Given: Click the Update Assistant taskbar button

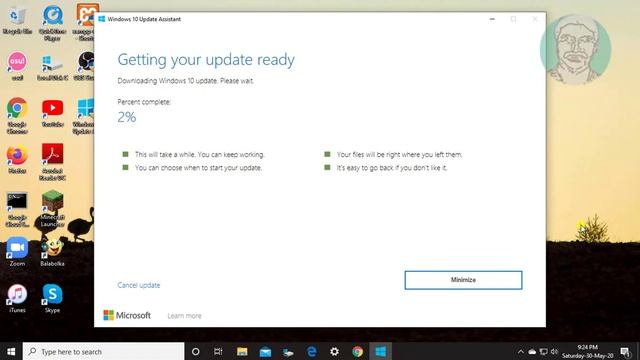Looking at the screenshot, I should pos(381,351).
